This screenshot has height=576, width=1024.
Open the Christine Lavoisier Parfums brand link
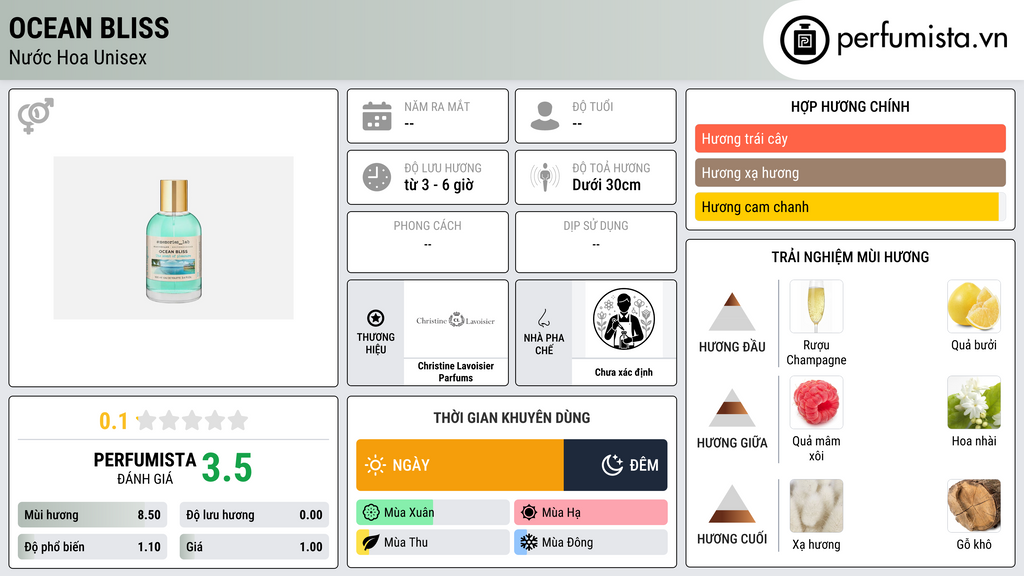(456, 372)
